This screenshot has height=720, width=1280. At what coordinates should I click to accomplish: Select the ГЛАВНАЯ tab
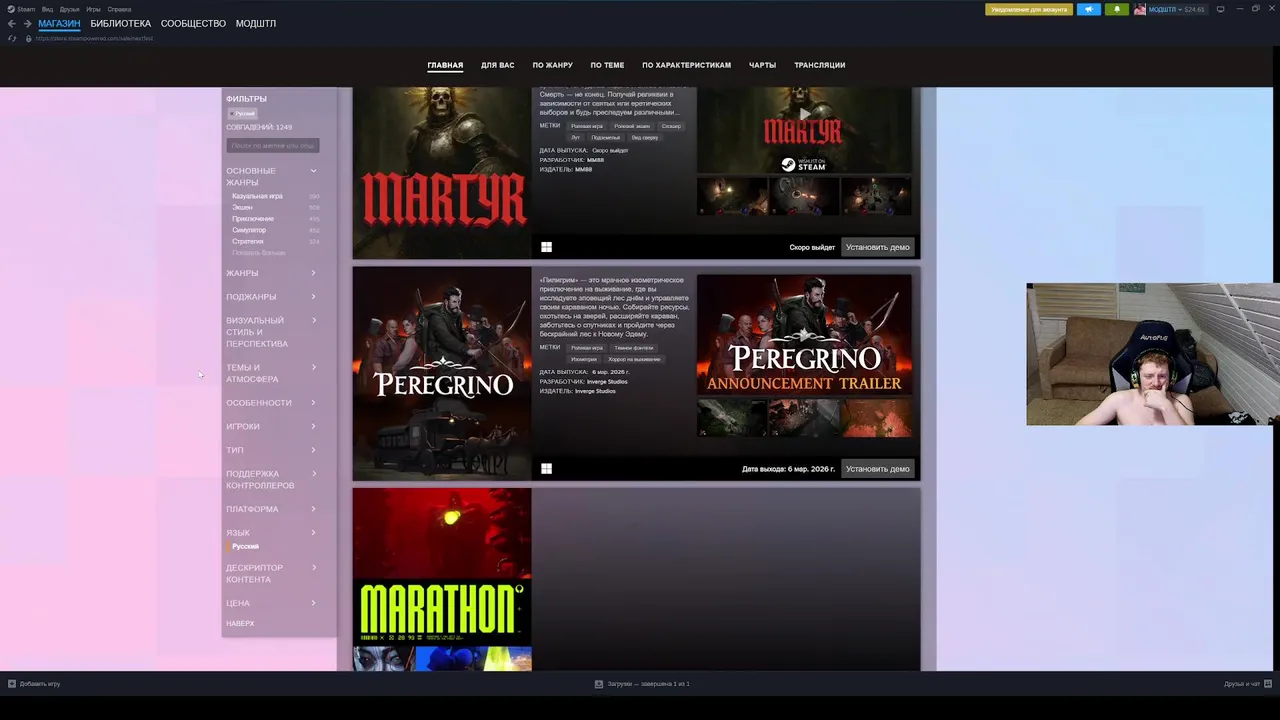(x=445, y=65)
